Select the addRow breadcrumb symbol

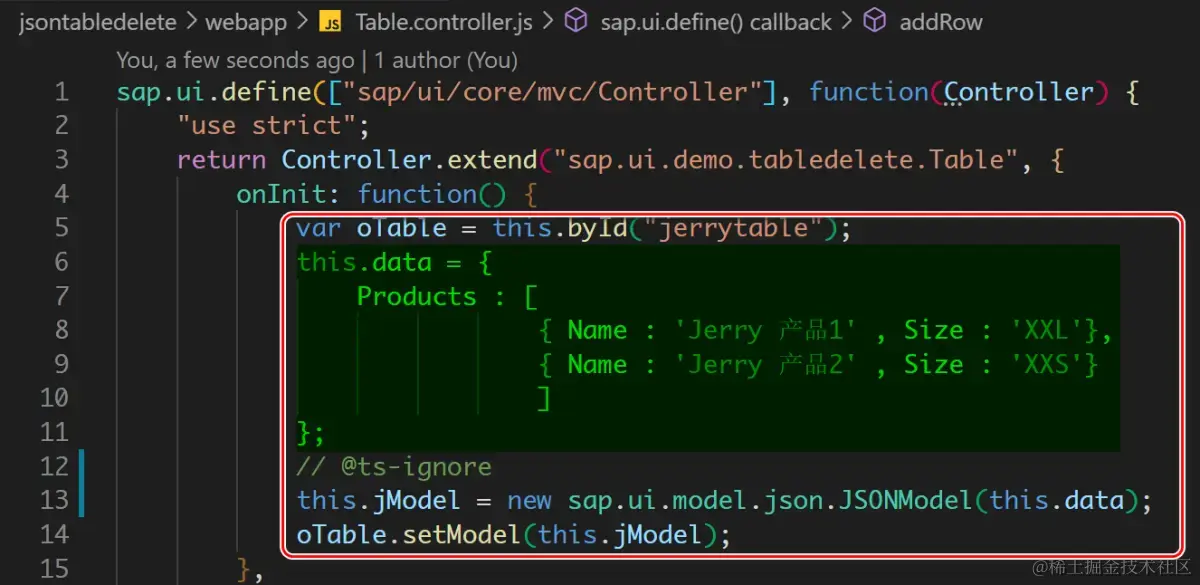pyautogui.click(x=941, y=21)
